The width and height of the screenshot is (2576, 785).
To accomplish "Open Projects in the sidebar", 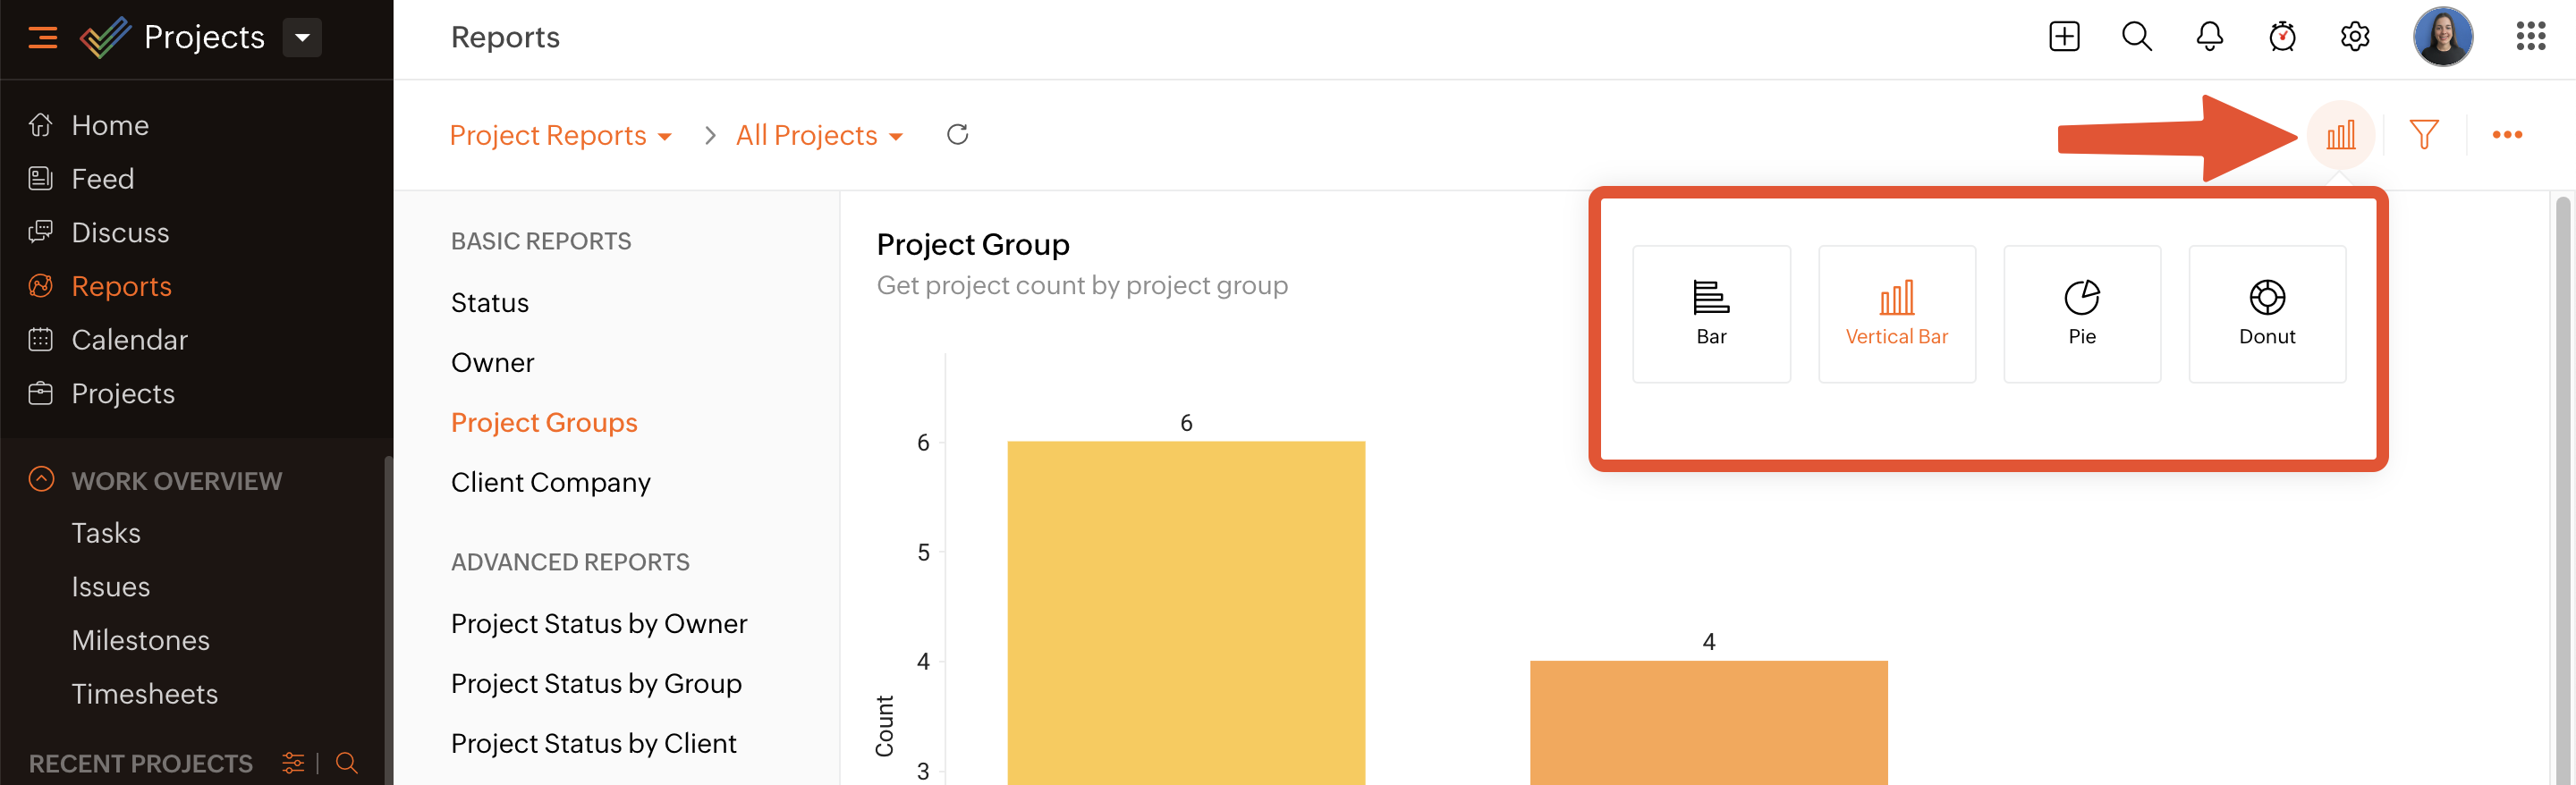I will (123, 393).
